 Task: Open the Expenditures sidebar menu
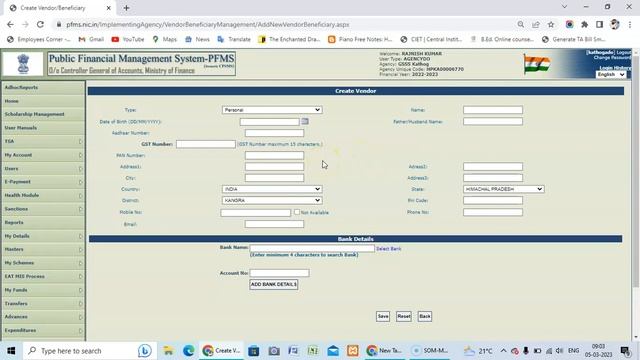click(43, 330)
